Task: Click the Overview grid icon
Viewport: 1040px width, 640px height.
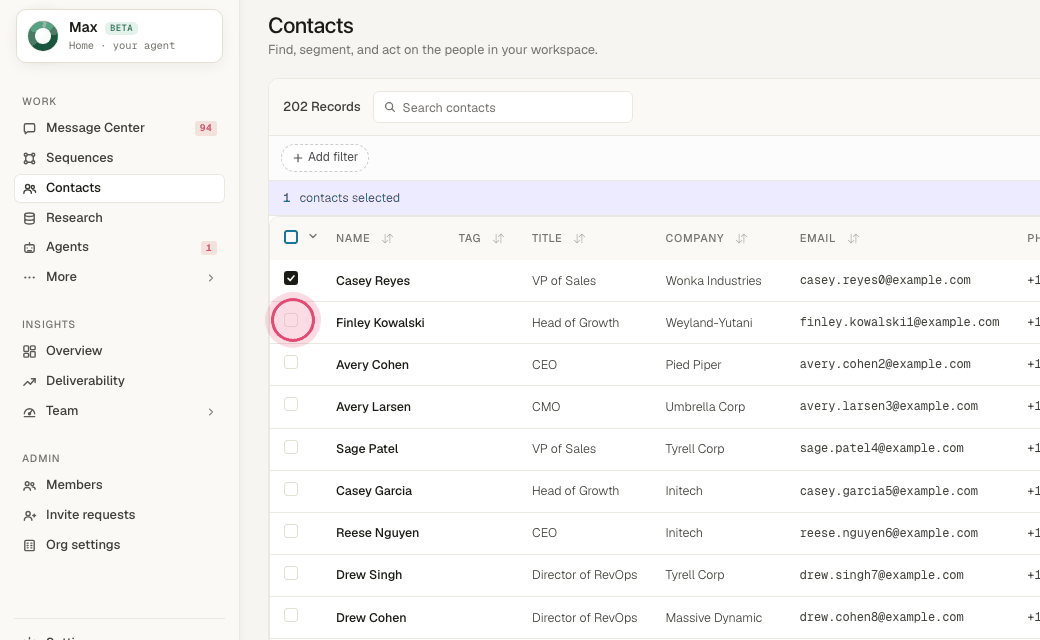Action: (29, 351)
